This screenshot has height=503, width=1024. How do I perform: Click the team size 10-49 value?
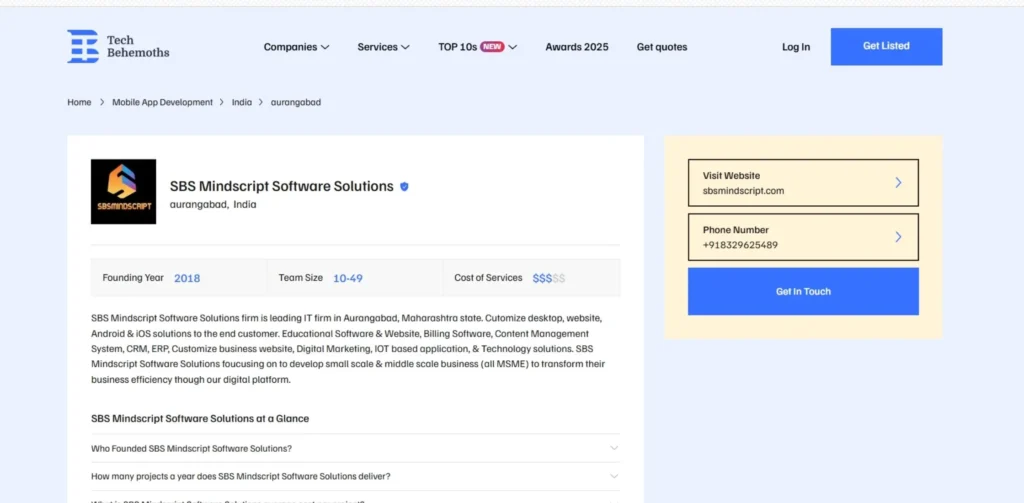pos(347,278)
